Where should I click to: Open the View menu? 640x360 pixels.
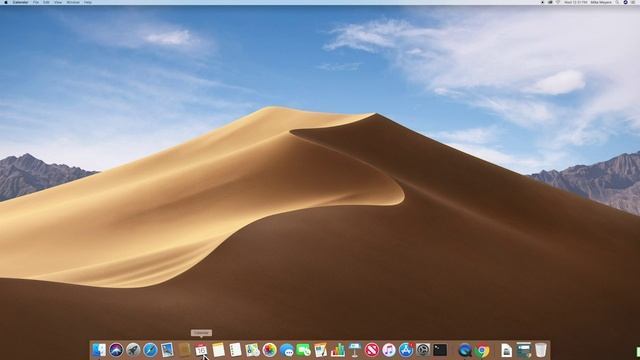tap(58, 2)
